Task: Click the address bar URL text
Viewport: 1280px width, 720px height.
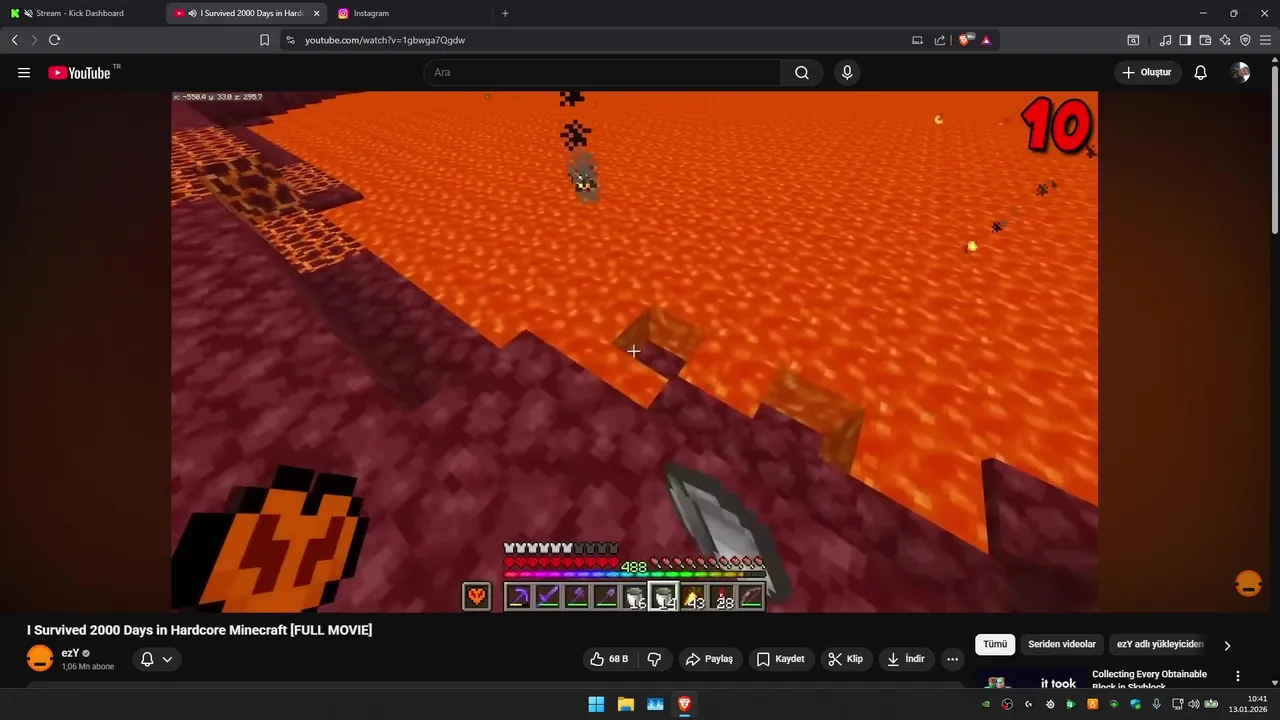Action: 385,40
